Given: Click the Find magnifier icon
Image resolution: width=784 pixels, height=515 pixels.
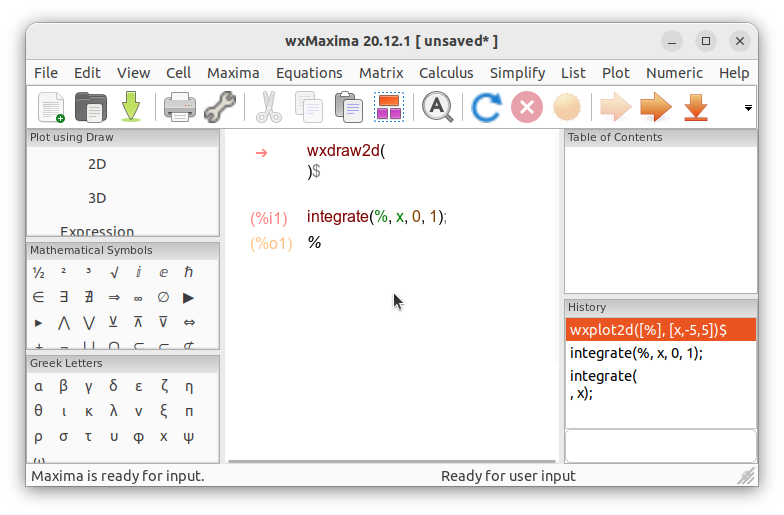Looking at the screenshot, I should (438, 107).
